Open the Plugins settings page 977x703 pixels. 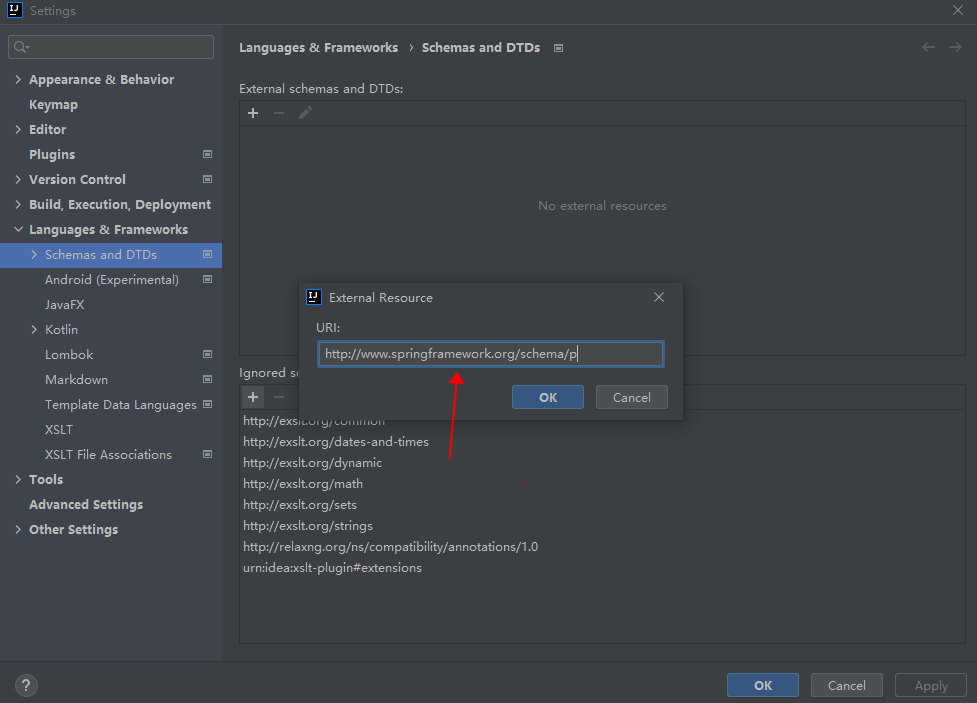tap(52, 155)
